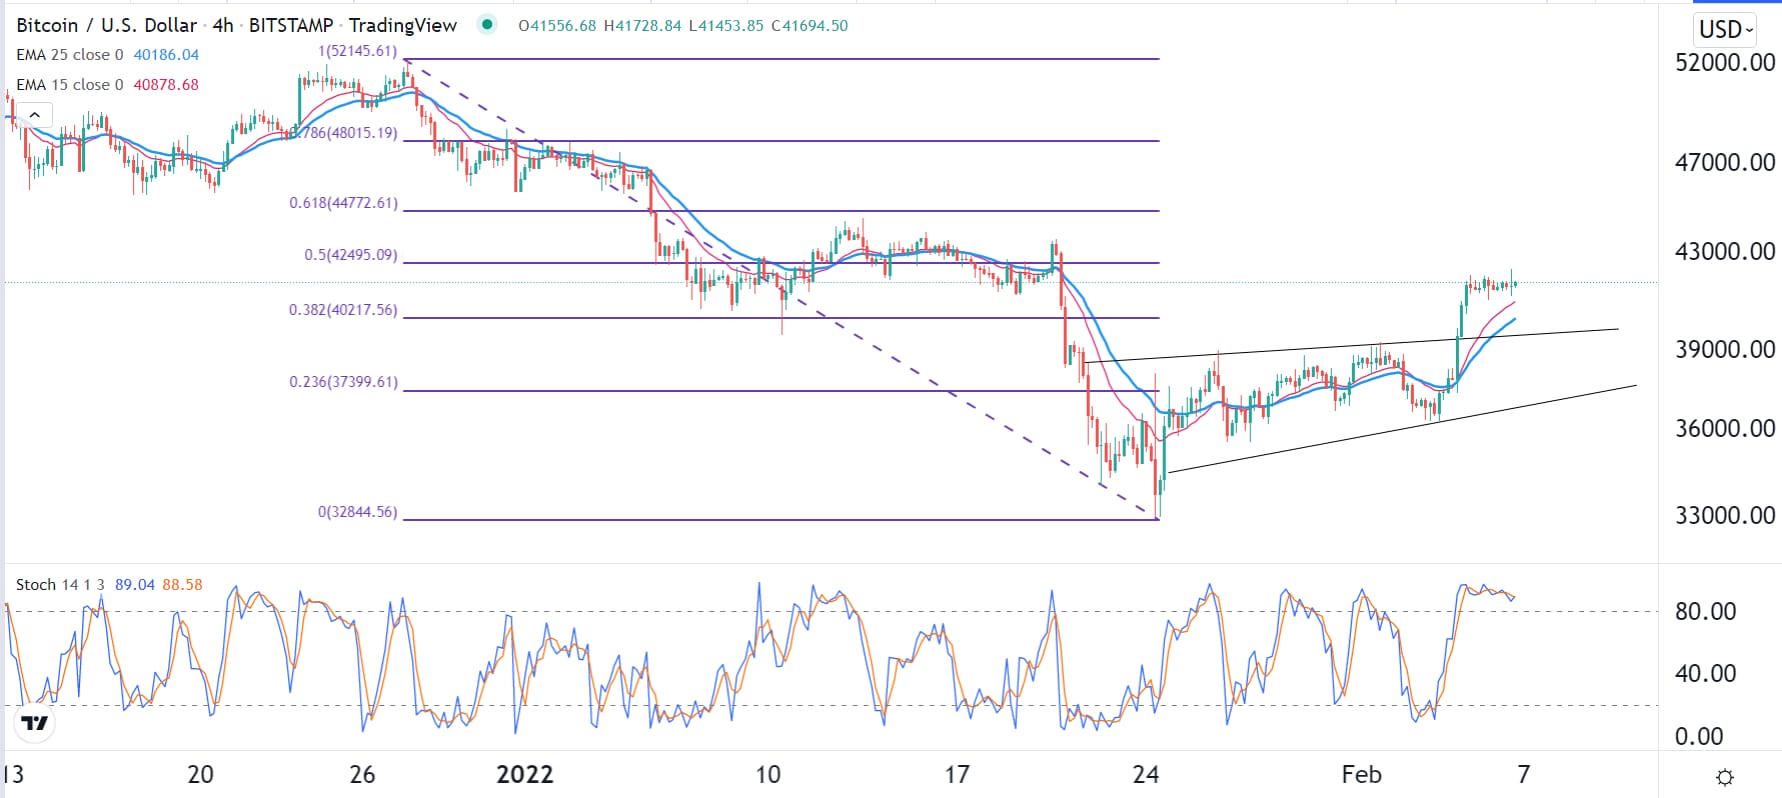Select the Fibonacci 0.236(37399.61) level label
The height and width of the screenshot is (798, 1782).
[x=343, y=382]
